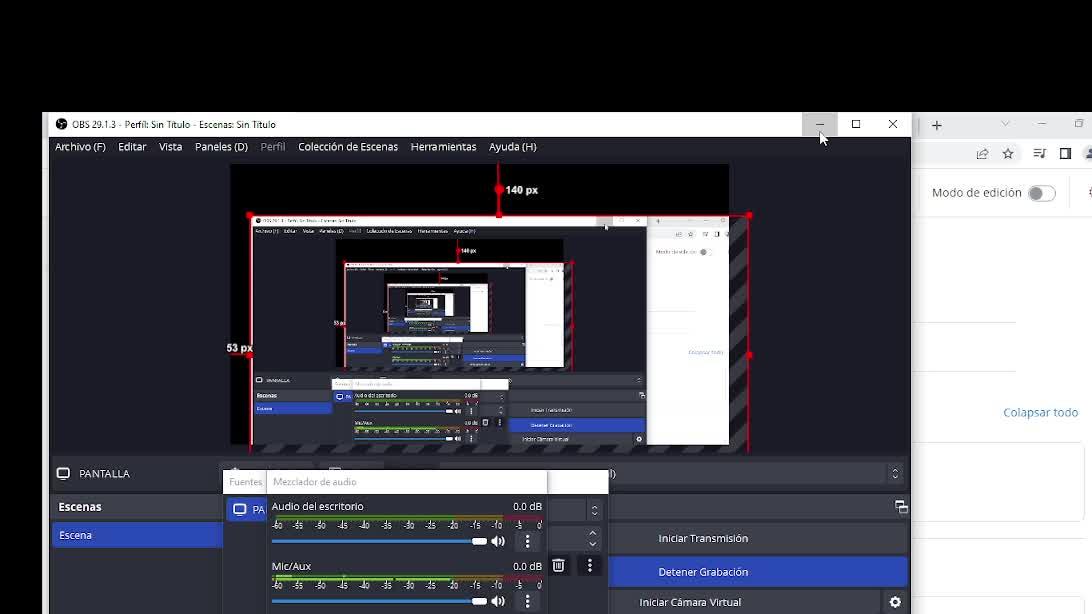Open the Archivo (F) menu
The image size is (1092, 614).
click(80, 147)
